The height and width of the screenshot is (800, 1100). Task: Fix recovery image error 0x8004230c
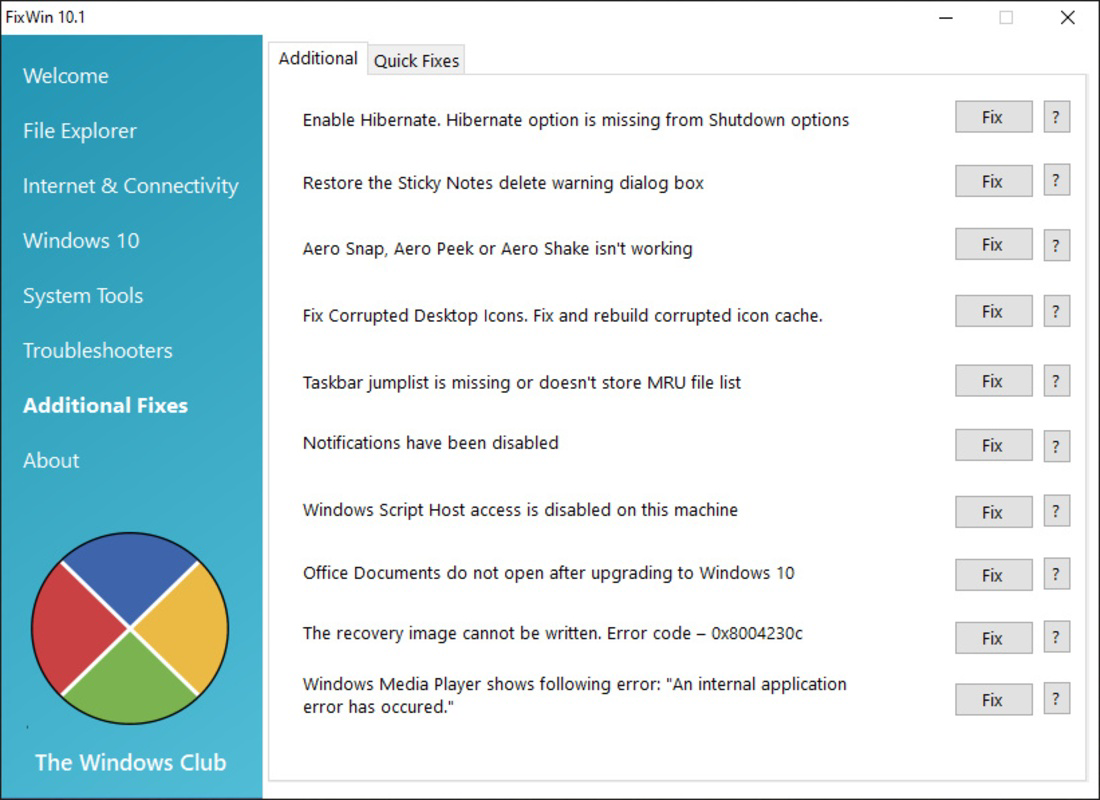(993, 638)
